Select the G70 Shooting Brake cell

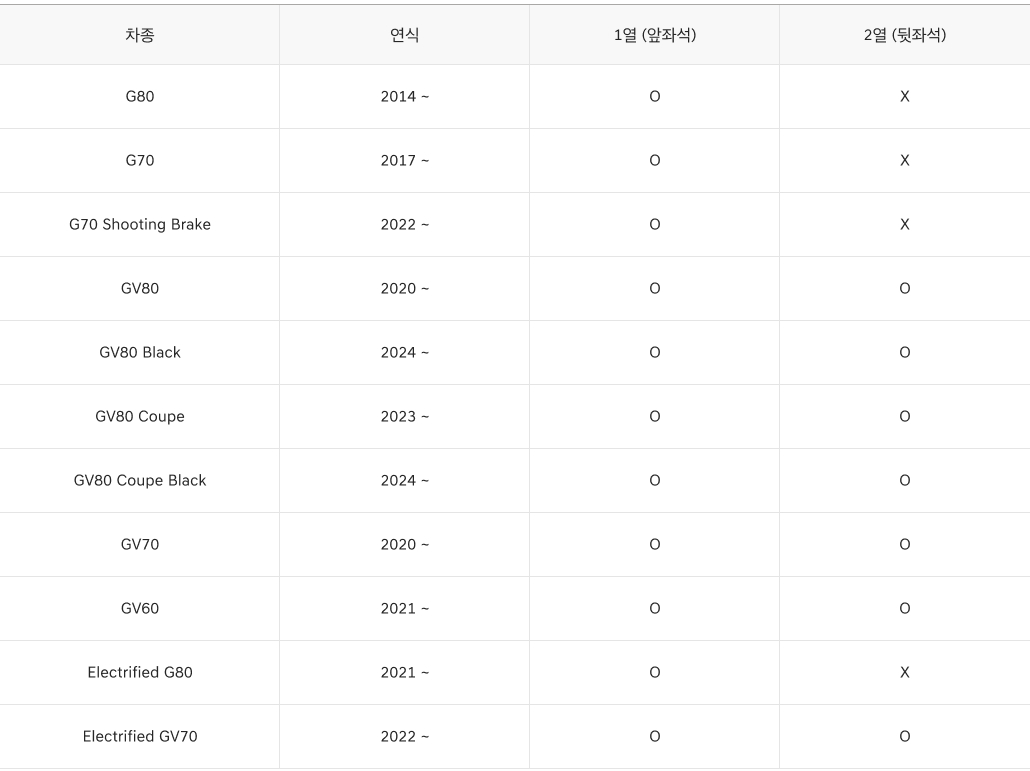(x=140, y=225)
